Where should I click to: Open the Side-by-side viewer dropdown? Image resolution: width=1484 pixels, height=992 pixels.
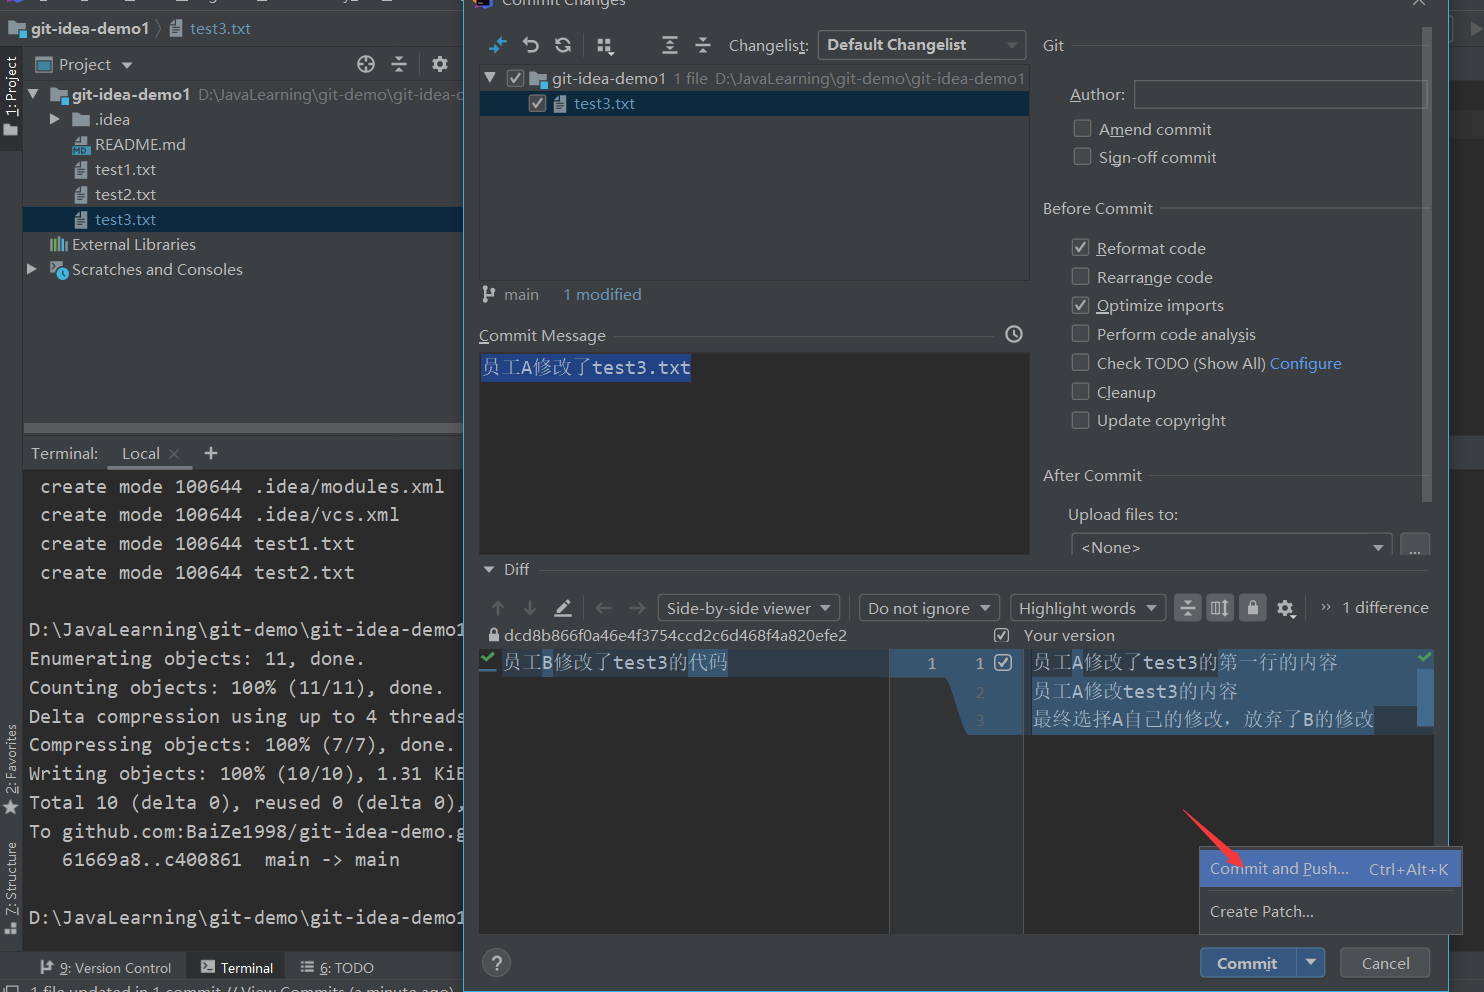tap(748, 608)
